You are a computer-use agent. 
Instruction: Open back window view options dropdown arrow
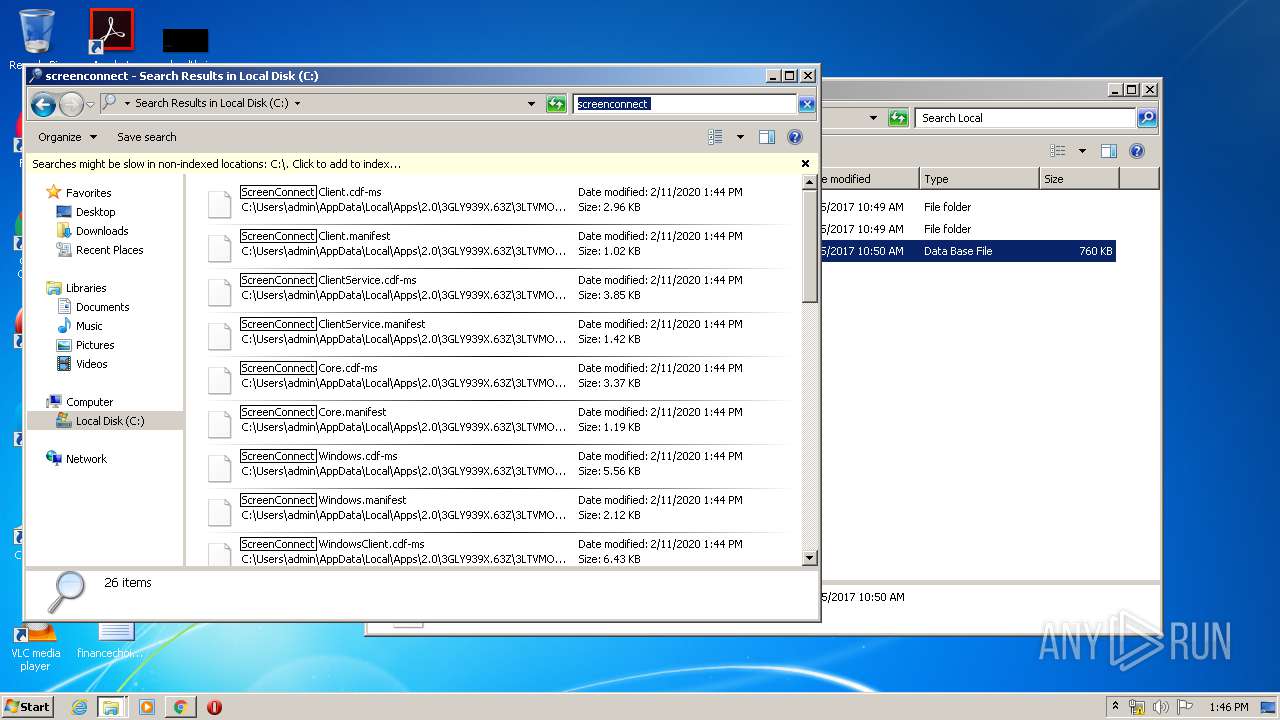pyautogui.click(x=1082, y=151)
